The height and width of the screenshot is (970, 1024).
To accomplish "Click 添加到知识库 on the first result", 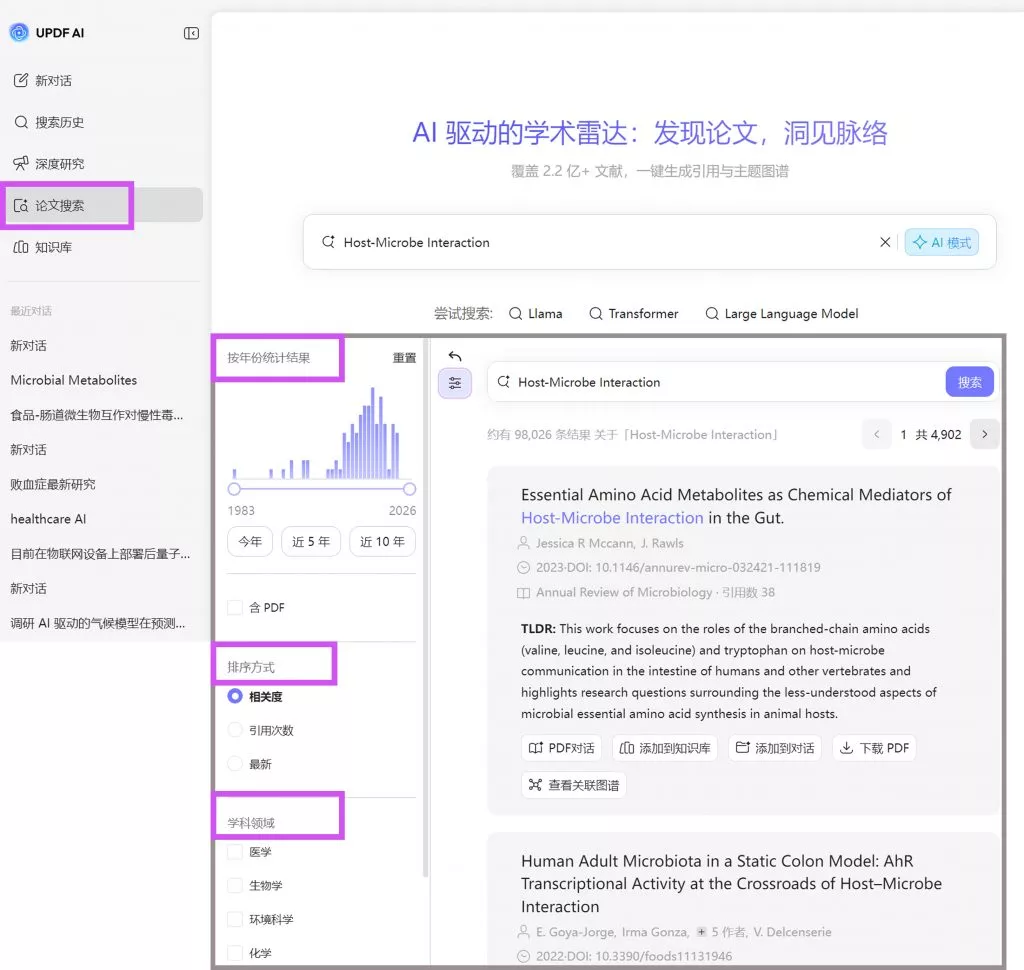I will click(x=665, y=748).
